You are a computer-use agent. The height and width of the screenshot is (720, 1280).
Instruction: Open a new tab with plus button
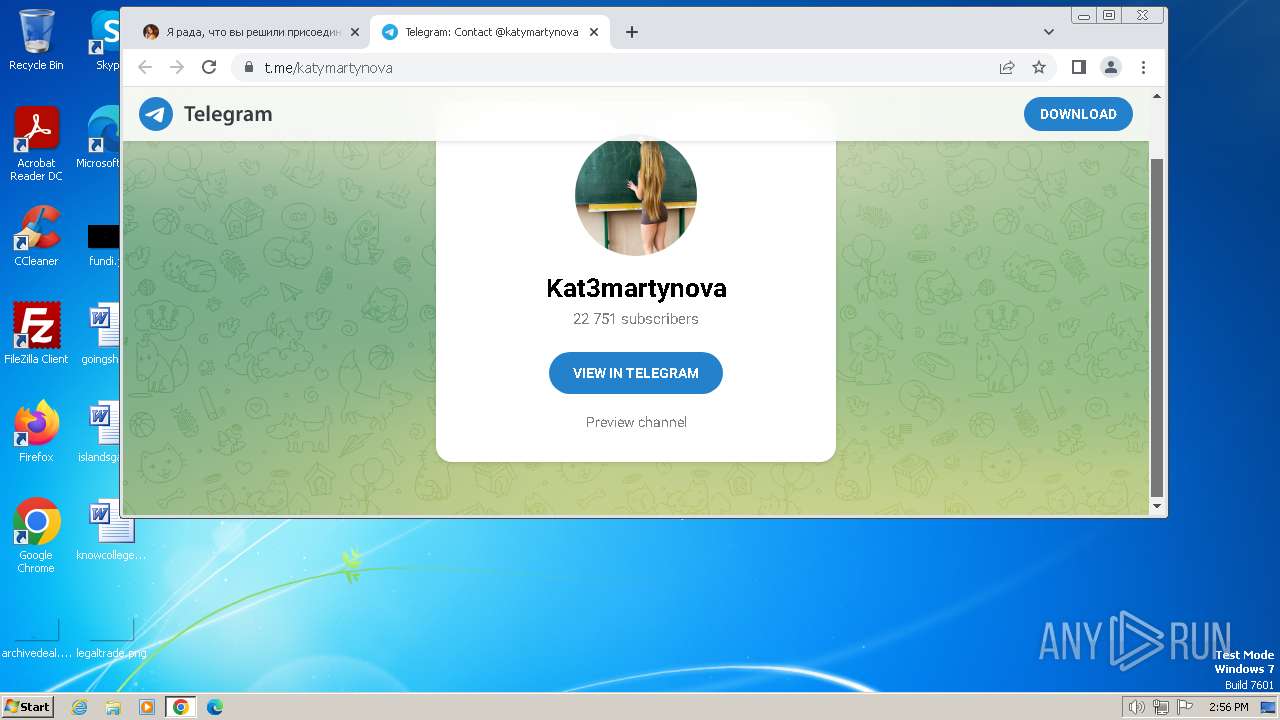(x=631, y=32)
